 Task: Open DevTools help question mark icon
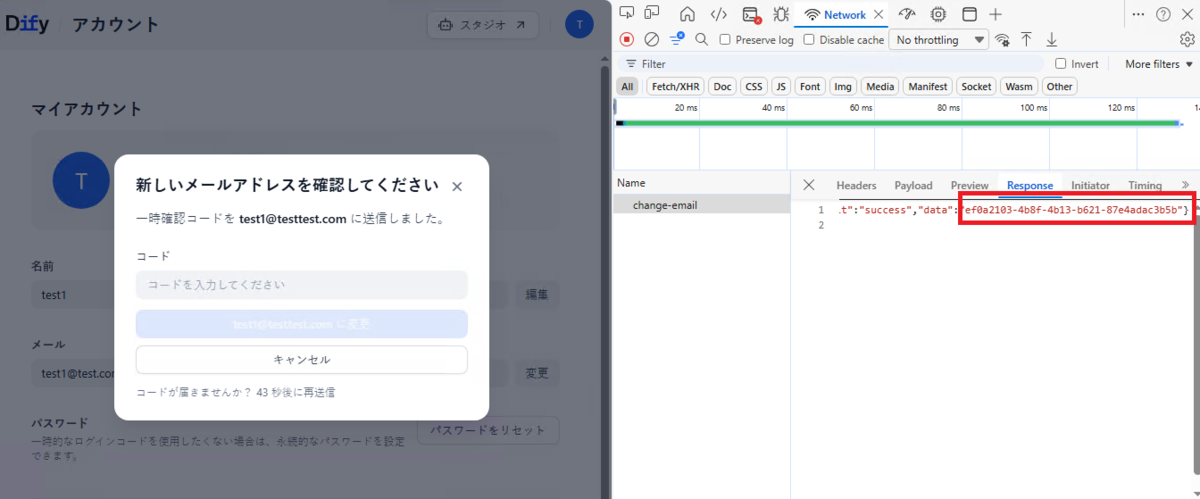(x=1163, y=14)
